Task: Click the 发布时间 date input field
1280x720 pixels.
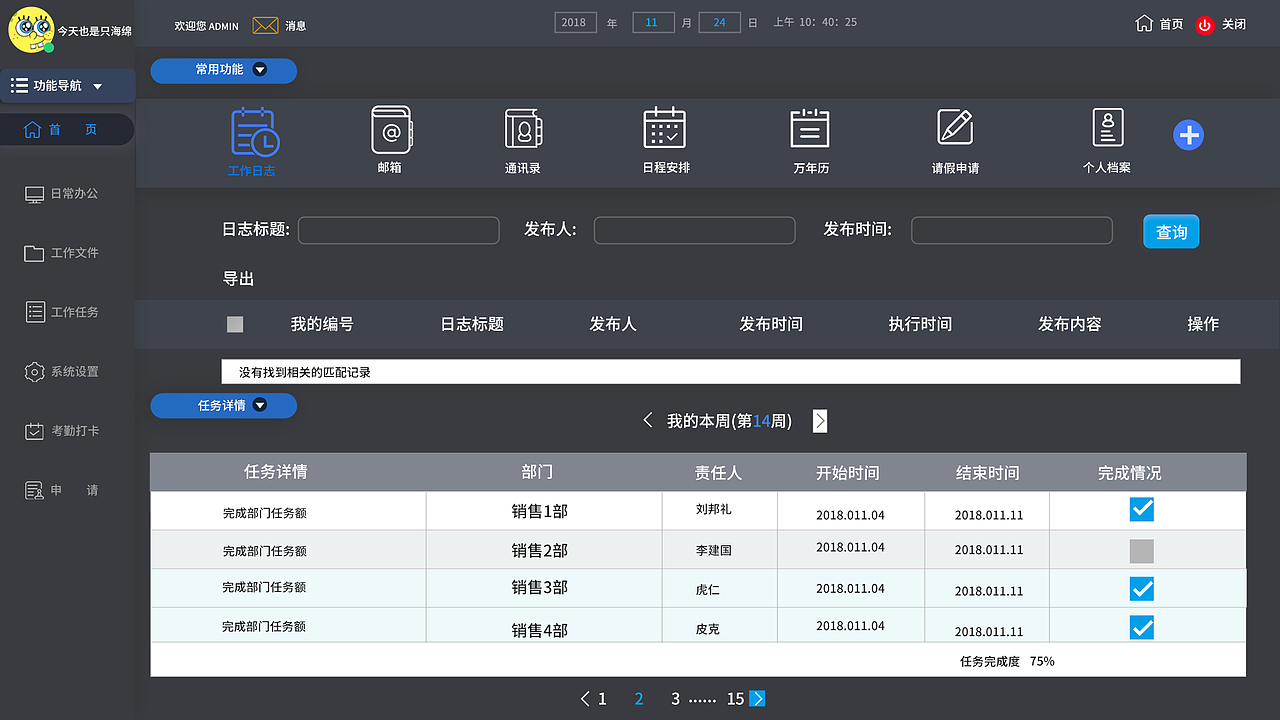Action: pyautogui.click(x=1011, y=230)
